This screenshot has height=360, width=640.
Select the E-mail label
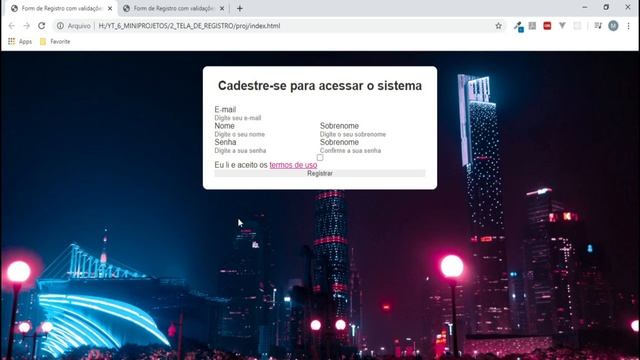[225, 109]
